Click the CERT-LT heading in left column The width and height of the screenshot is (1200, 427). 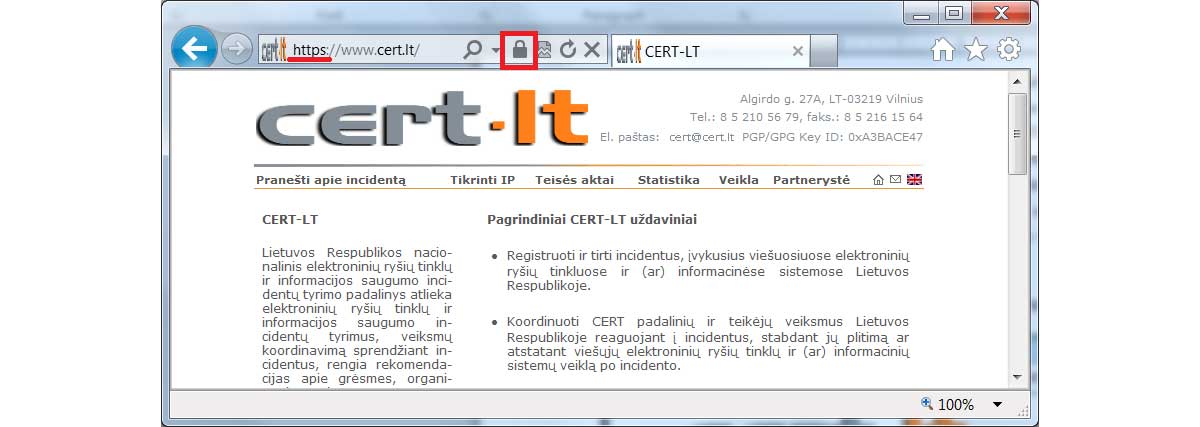pyautogui.click(x=290, y=218)
